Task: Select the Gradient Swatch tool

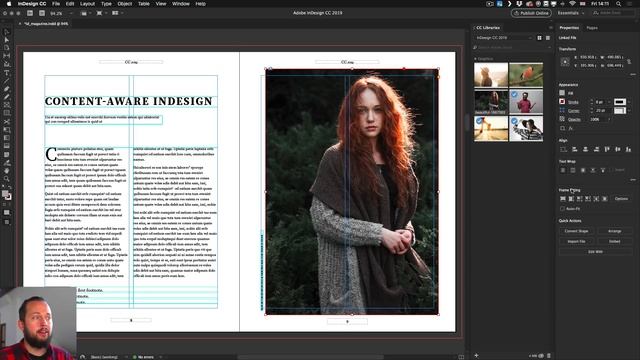Action: pos(7,138)
